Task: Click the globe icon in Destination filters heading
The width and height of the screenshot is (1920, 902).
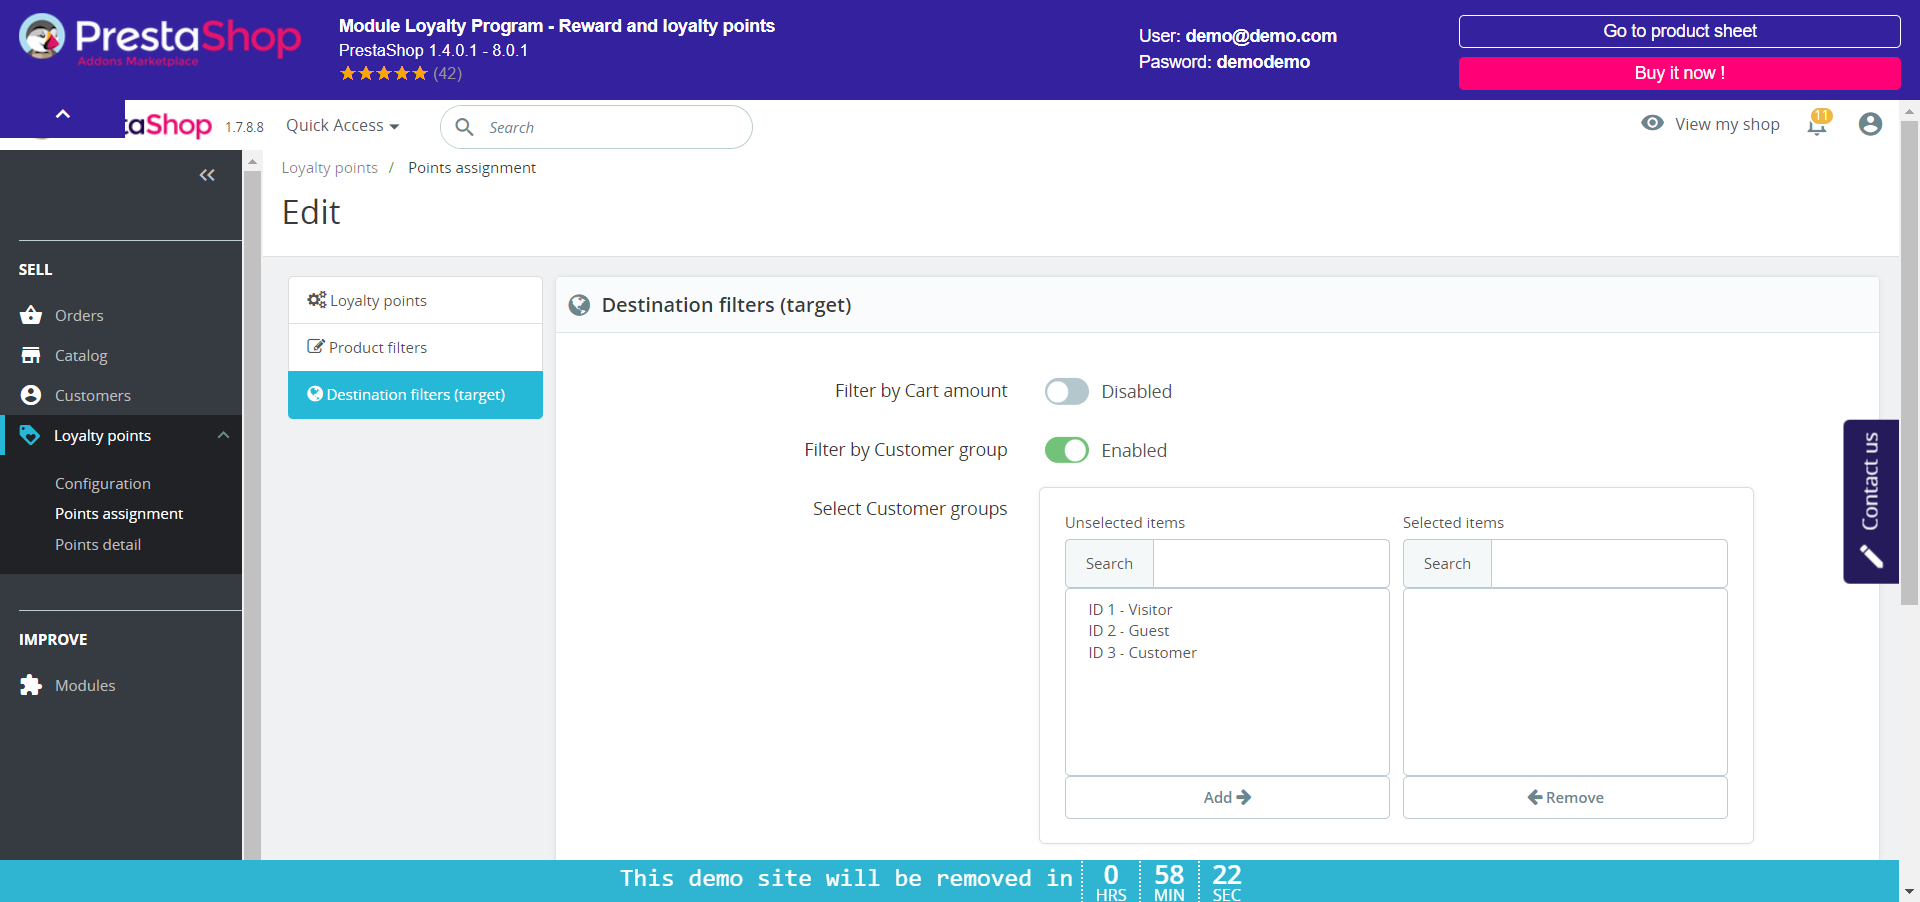Action: click(579, 305)
